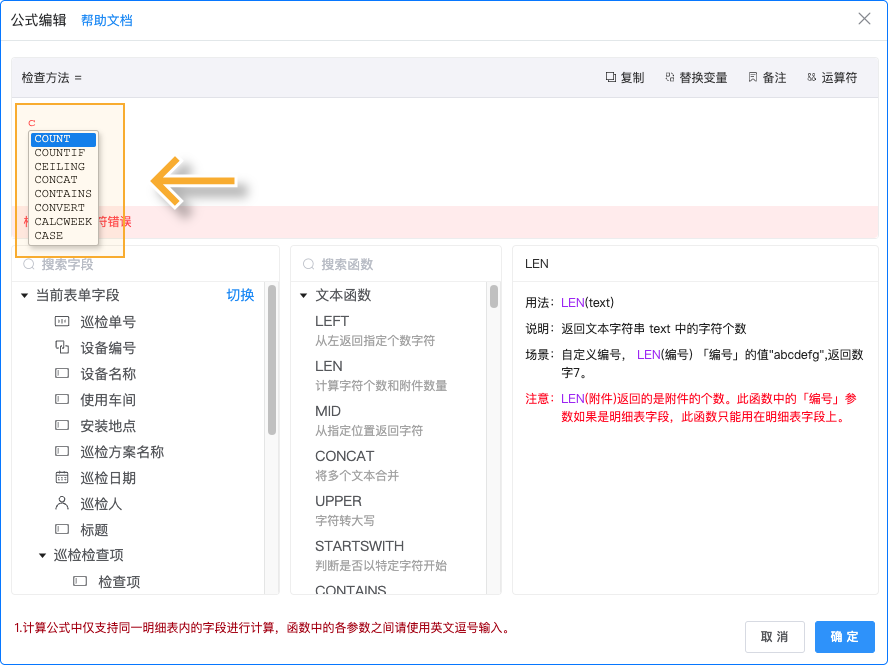Open the 帮助文档 help link

106,19
